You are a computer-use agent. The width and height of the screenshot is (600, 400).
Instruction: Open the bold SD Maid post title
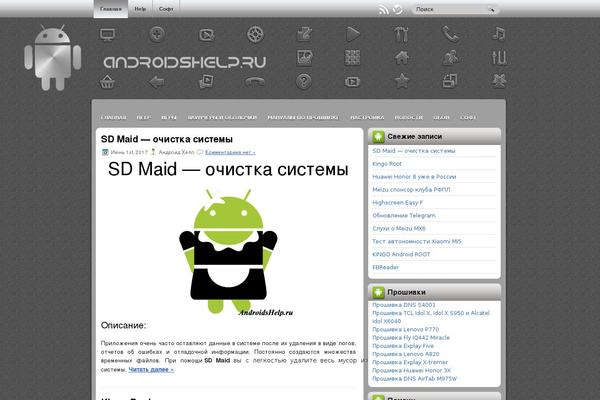[x=167, y=139]
